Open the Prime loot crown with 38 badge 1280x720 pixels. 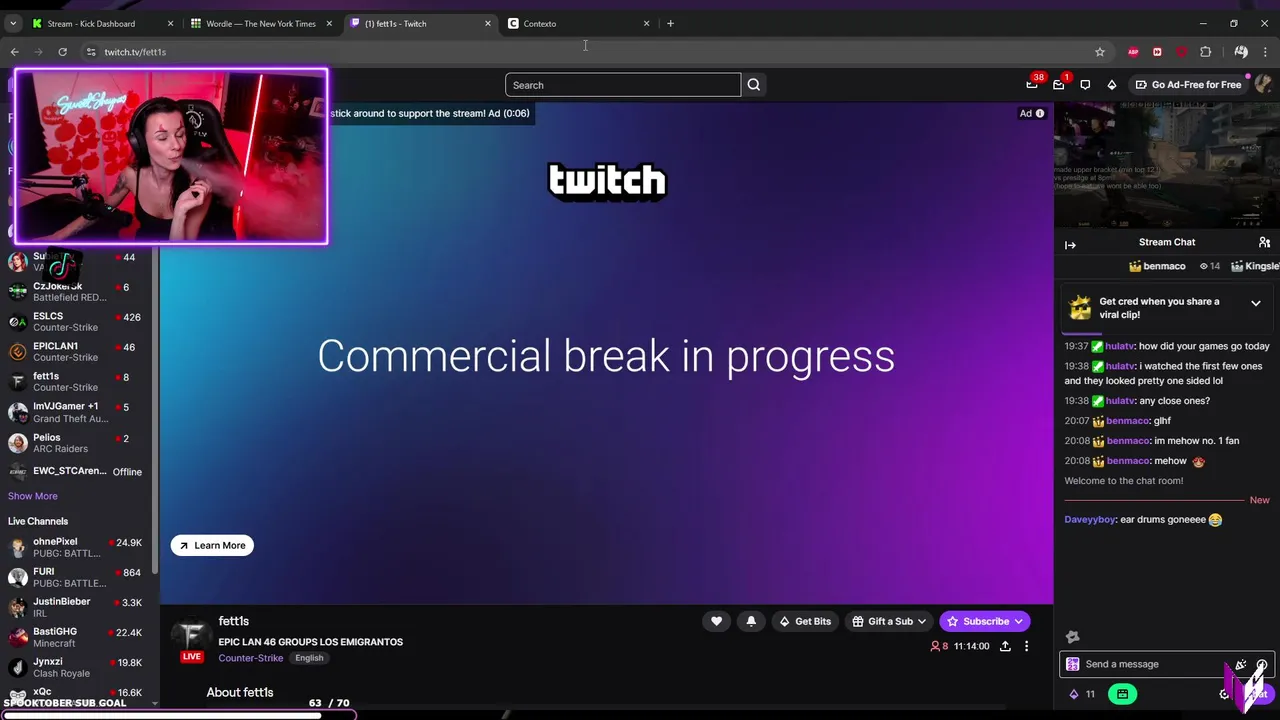click(x=1032, y=85)
